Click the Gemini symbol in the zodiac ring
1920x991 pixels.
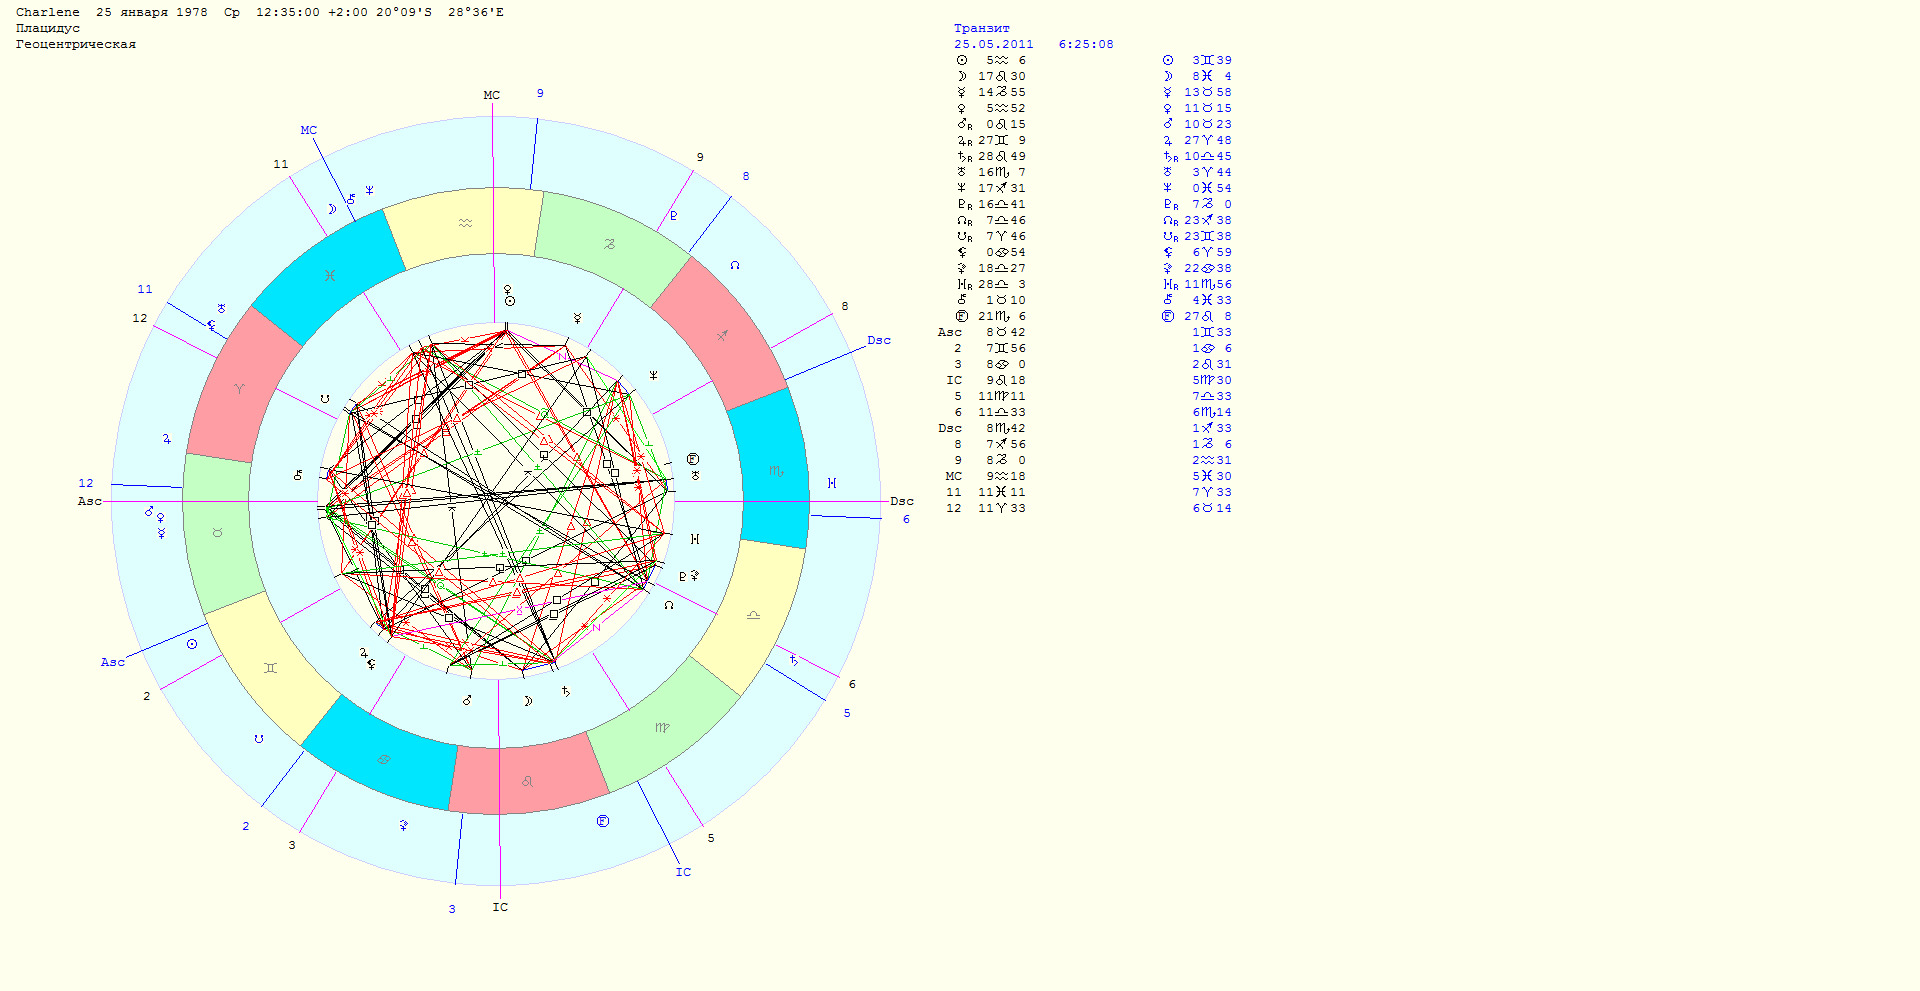[x=270, y=668]
